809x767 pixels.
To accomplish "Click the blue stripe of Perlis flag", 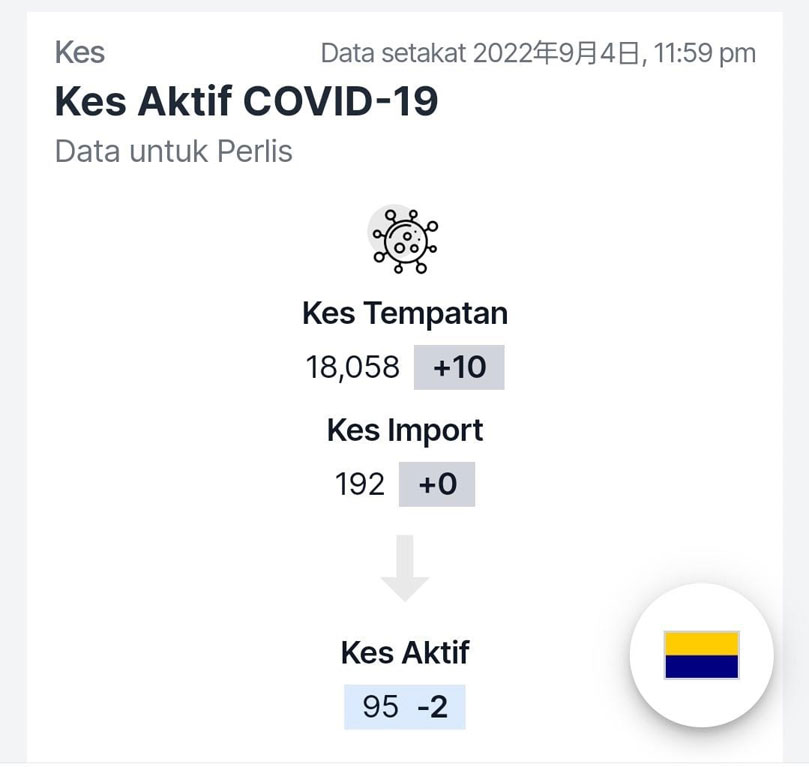I will [701, 666].
